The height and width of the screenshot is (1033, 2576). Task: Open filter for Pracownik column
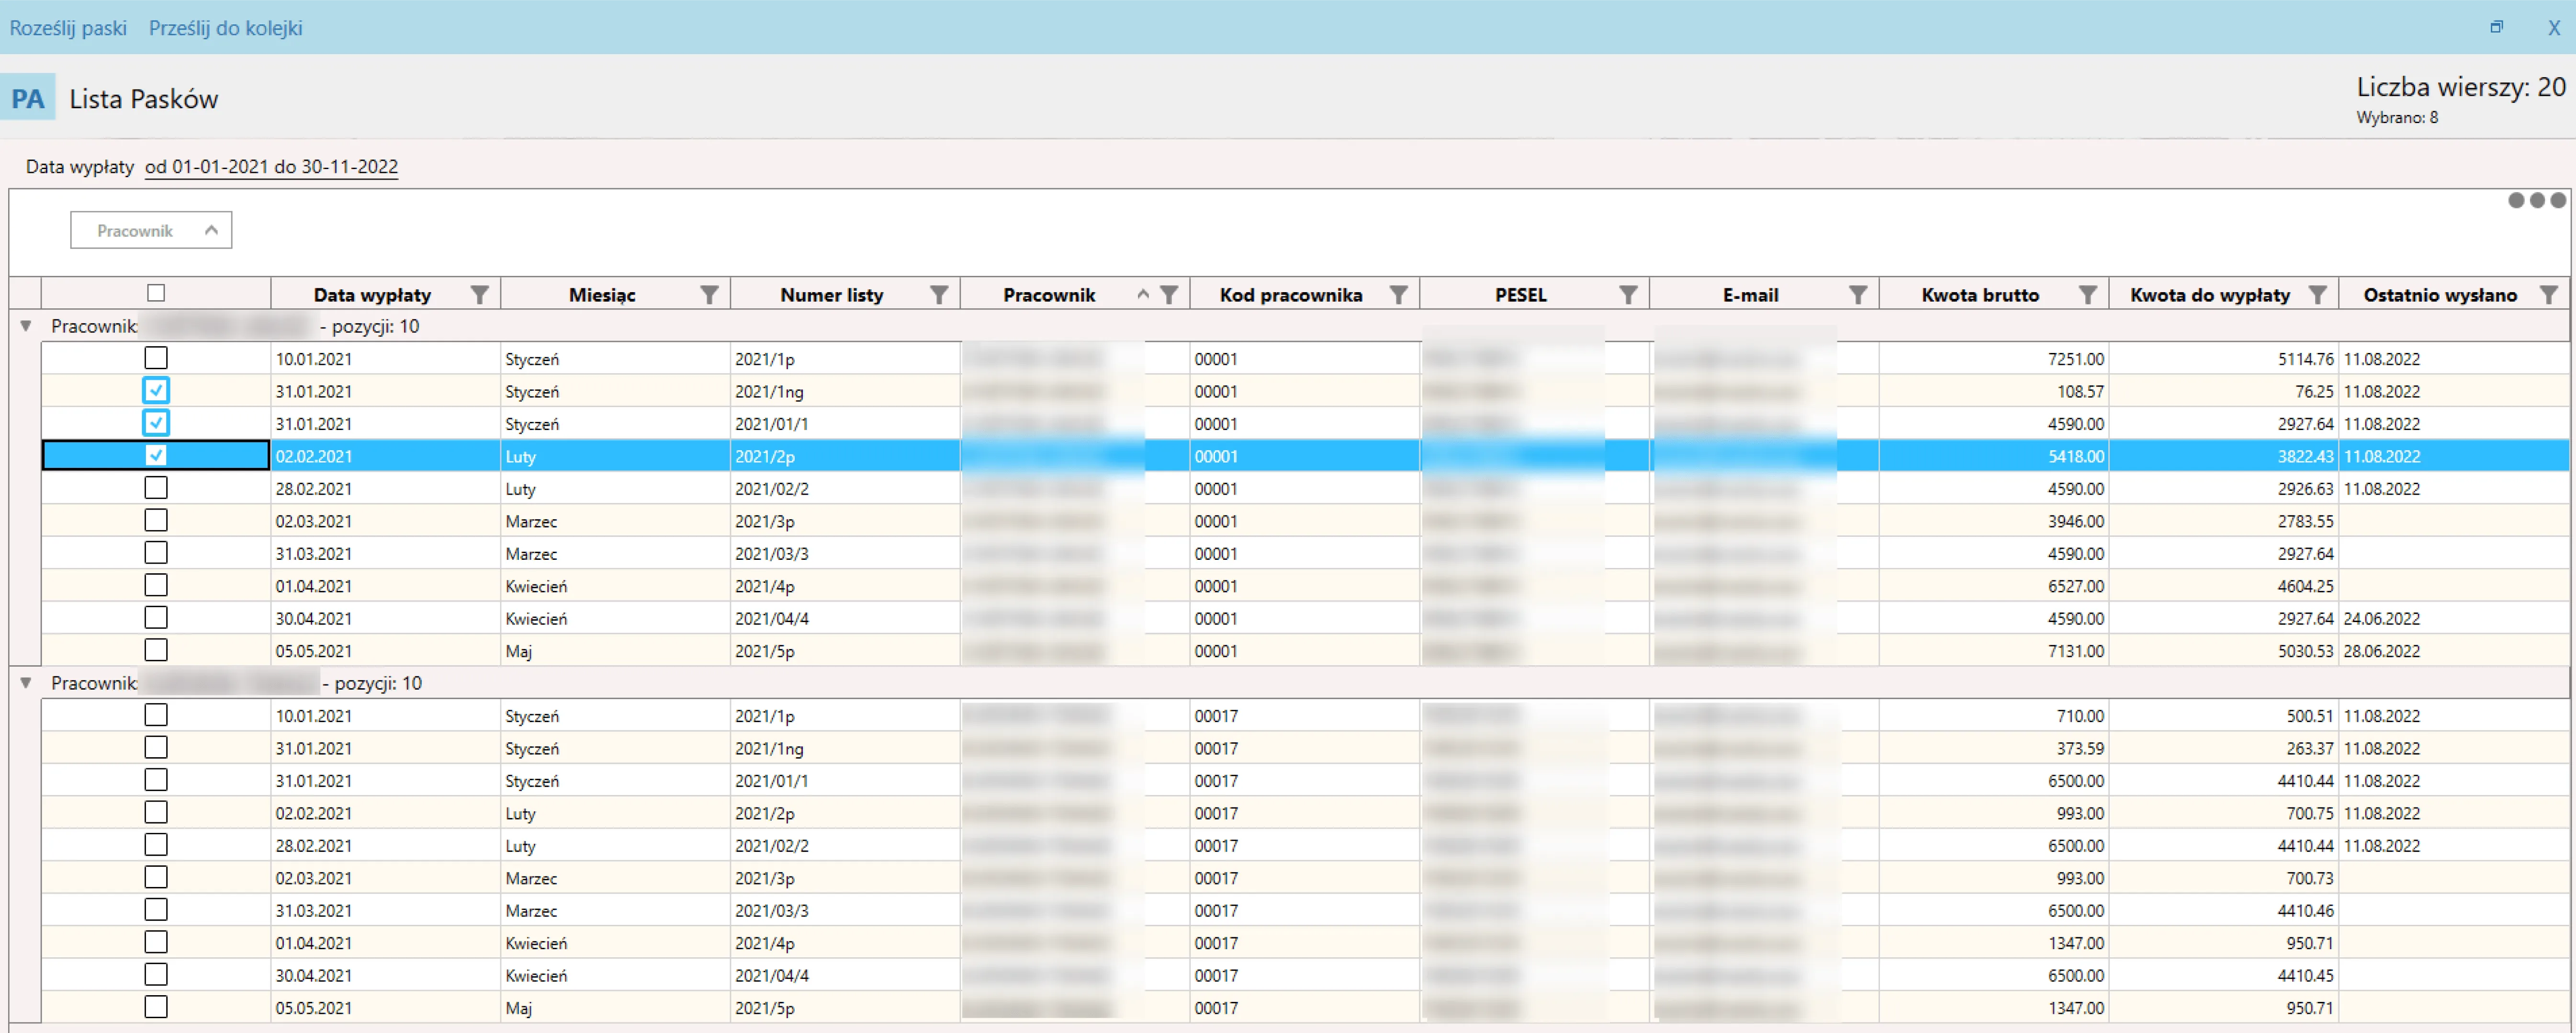(1169, 295)
